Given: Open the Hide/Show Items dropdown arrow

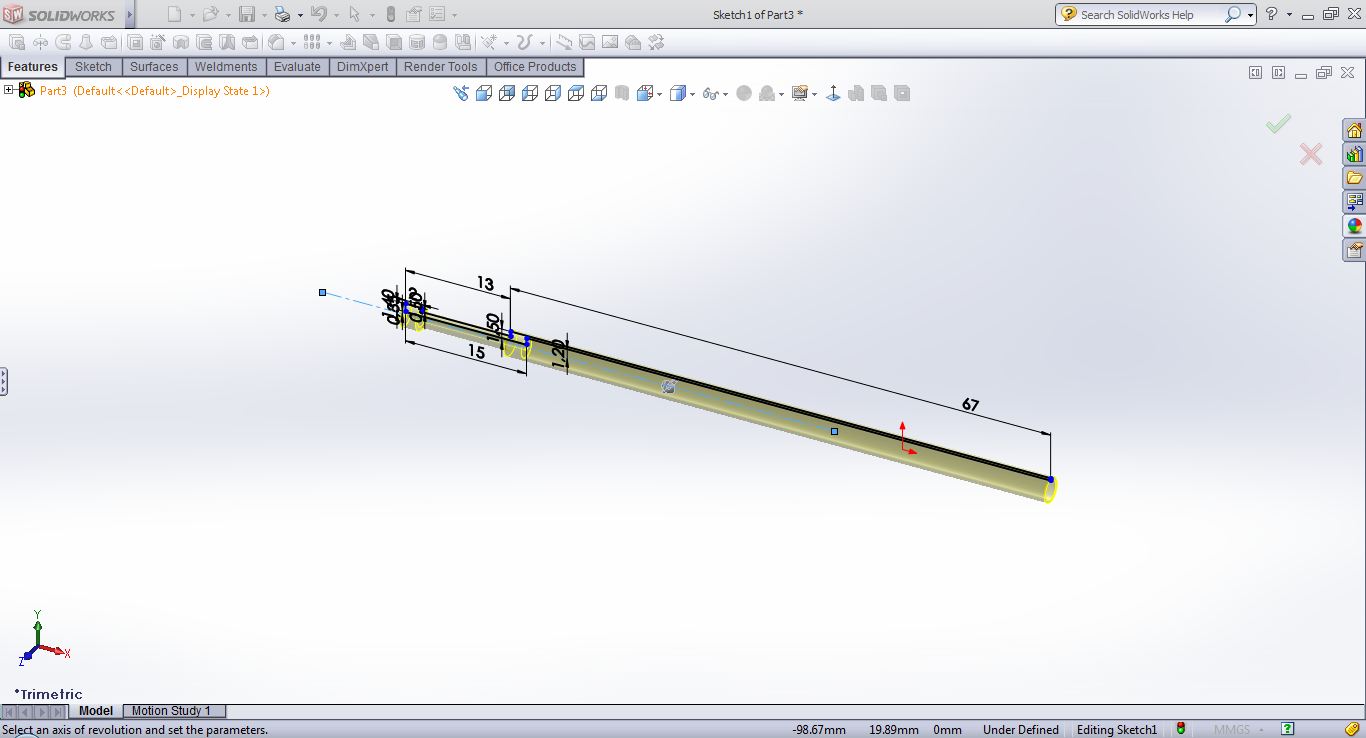Looking at the screenshot, I should tap(724, 95).
